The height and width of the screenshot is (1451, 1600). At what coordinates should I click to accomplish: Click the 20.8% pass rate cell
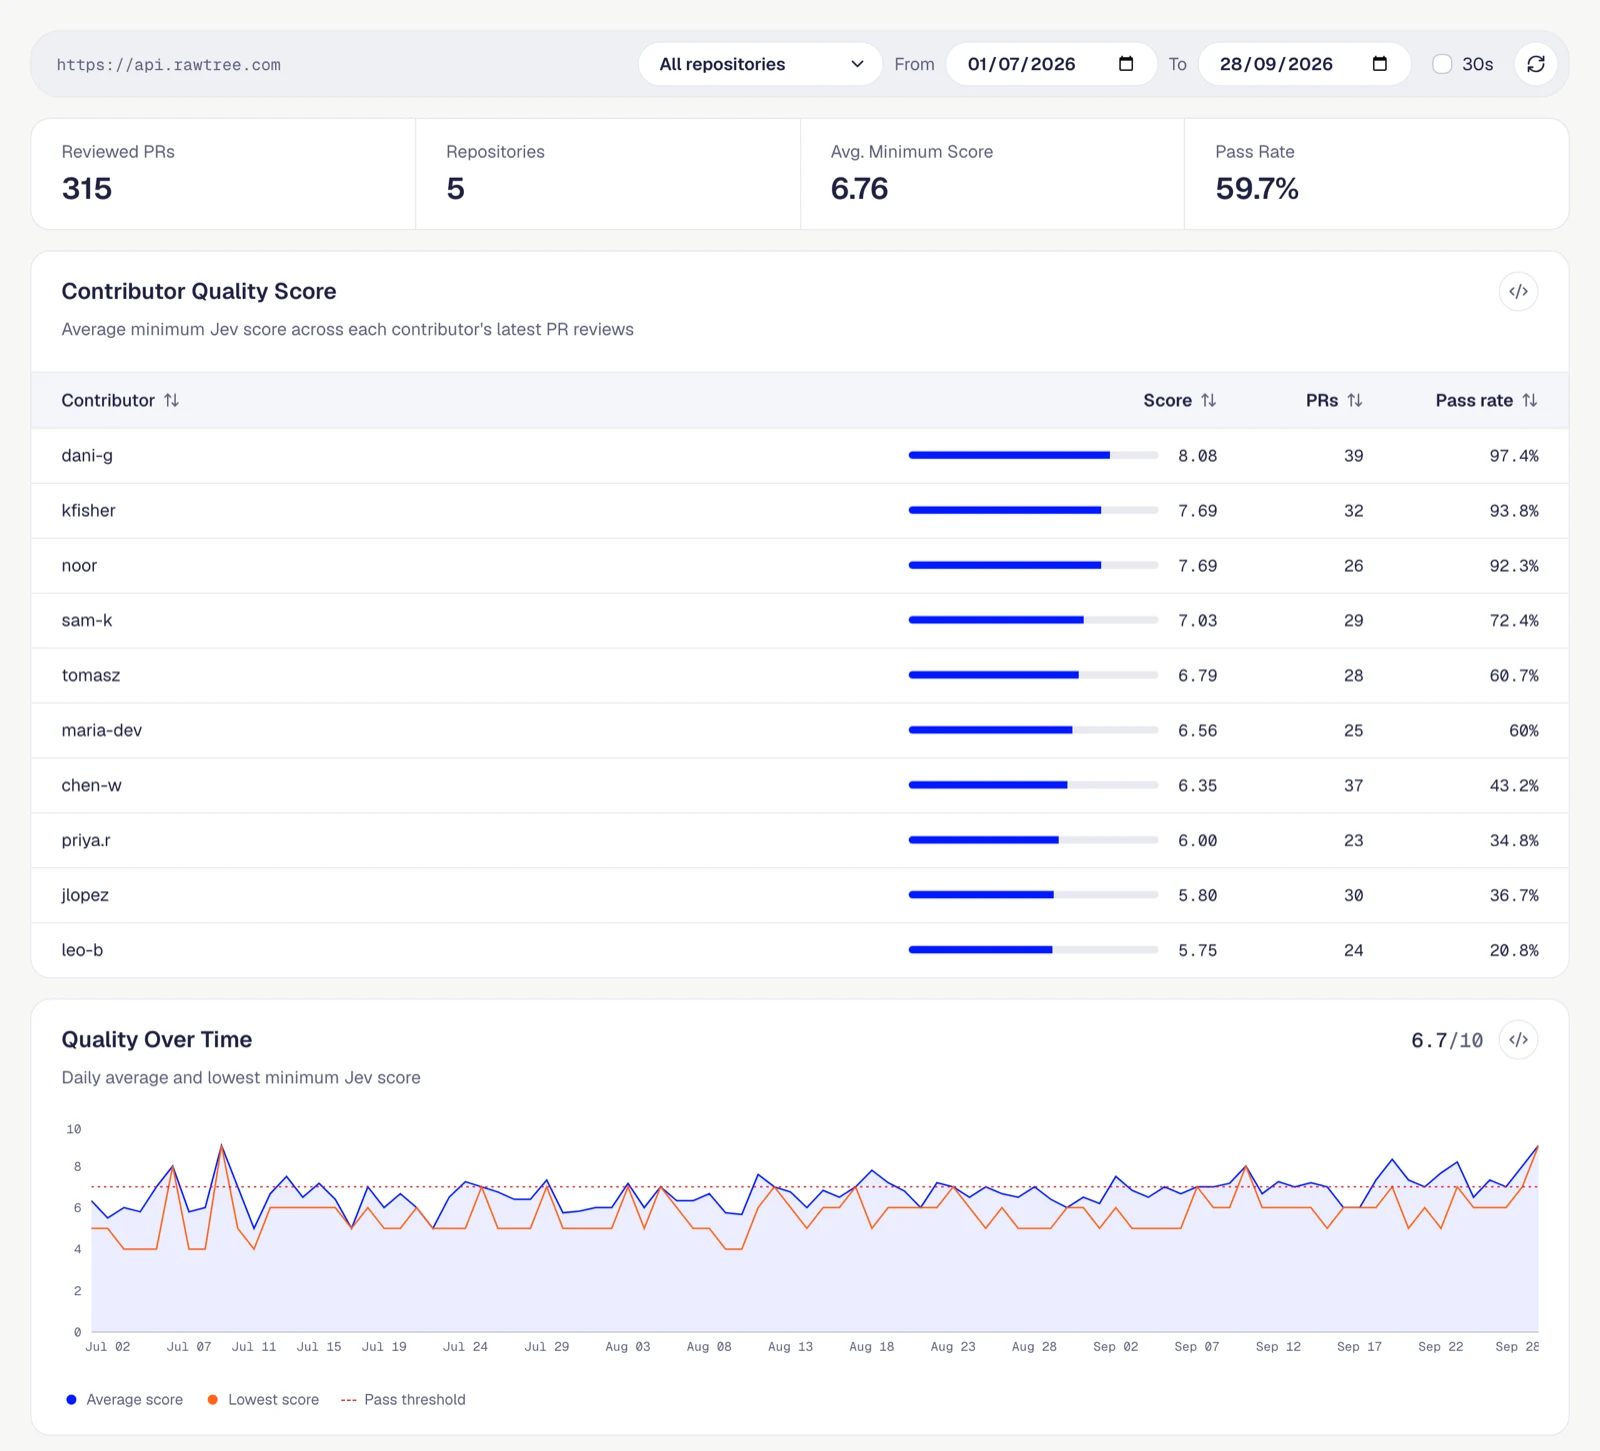(x=1514, y=951)
